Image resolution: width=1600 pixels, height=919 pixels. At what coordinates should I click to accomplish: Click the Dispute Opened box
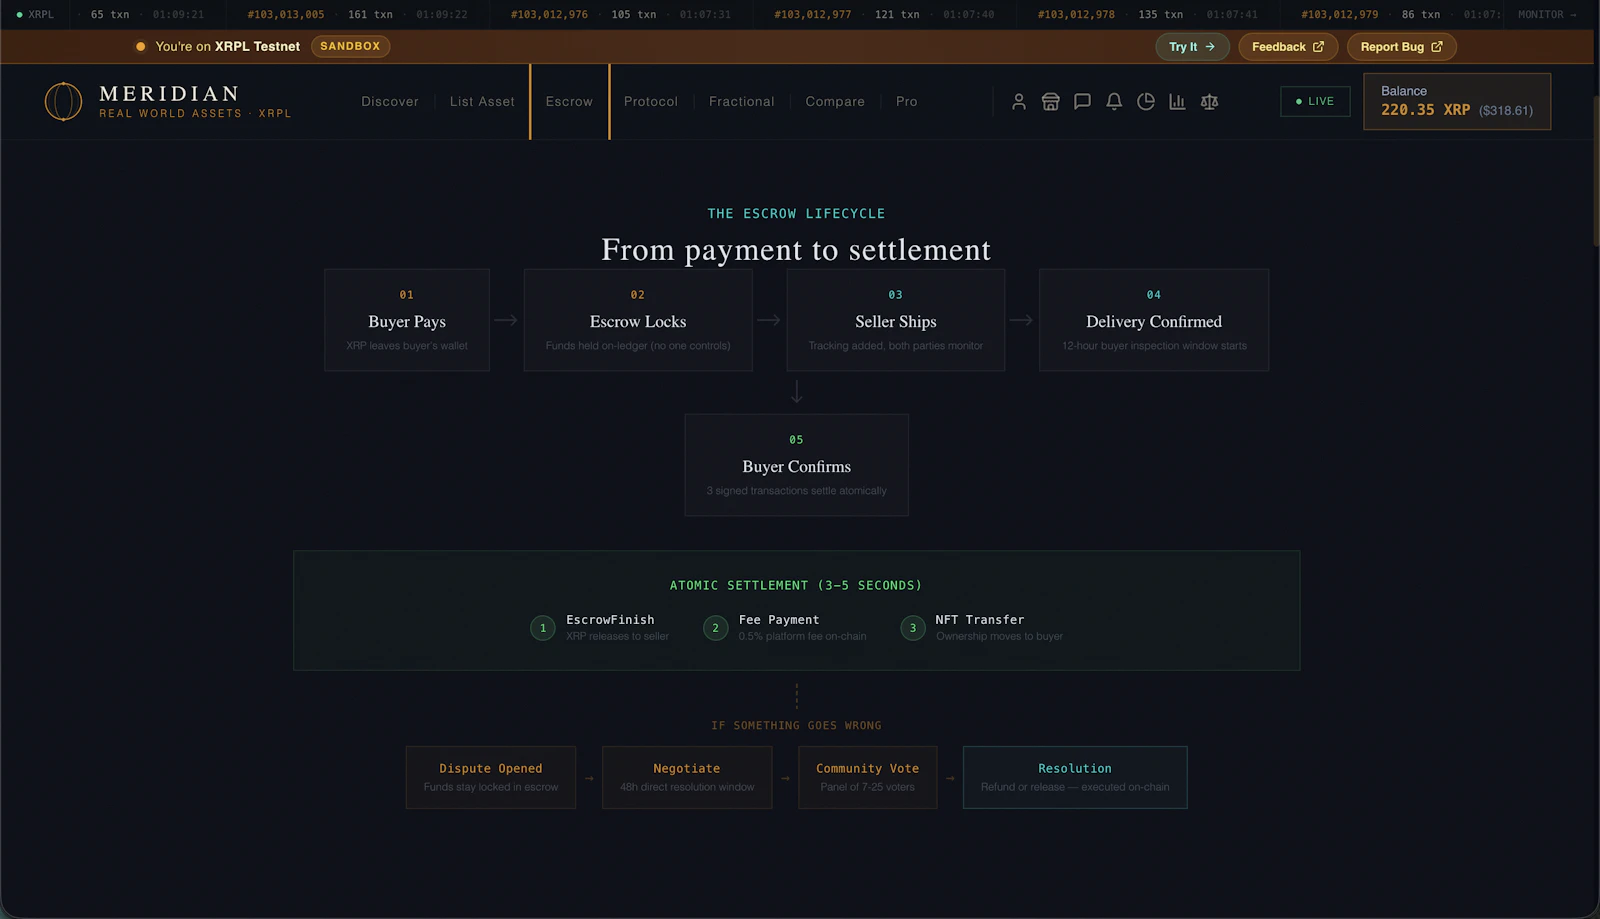(491, 777)
